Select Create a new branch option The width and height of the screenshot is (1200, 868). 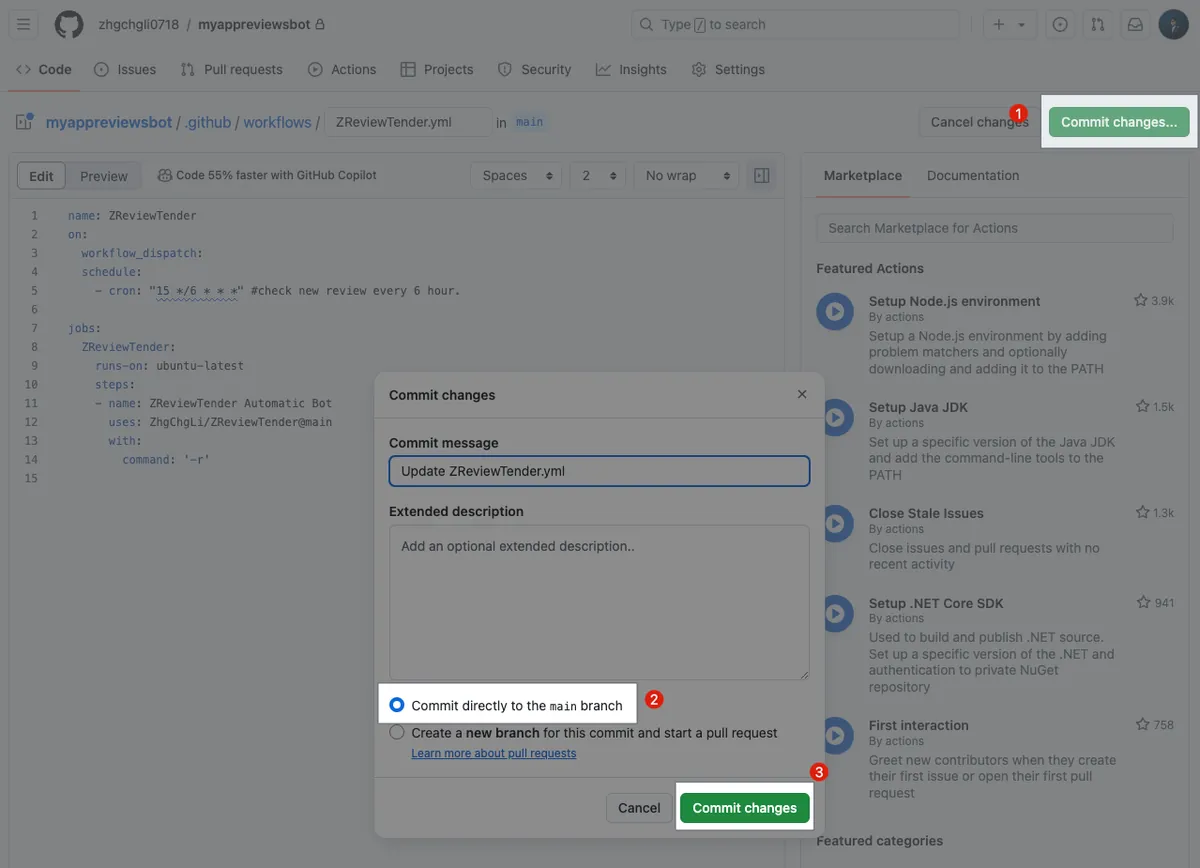(397, 732)
